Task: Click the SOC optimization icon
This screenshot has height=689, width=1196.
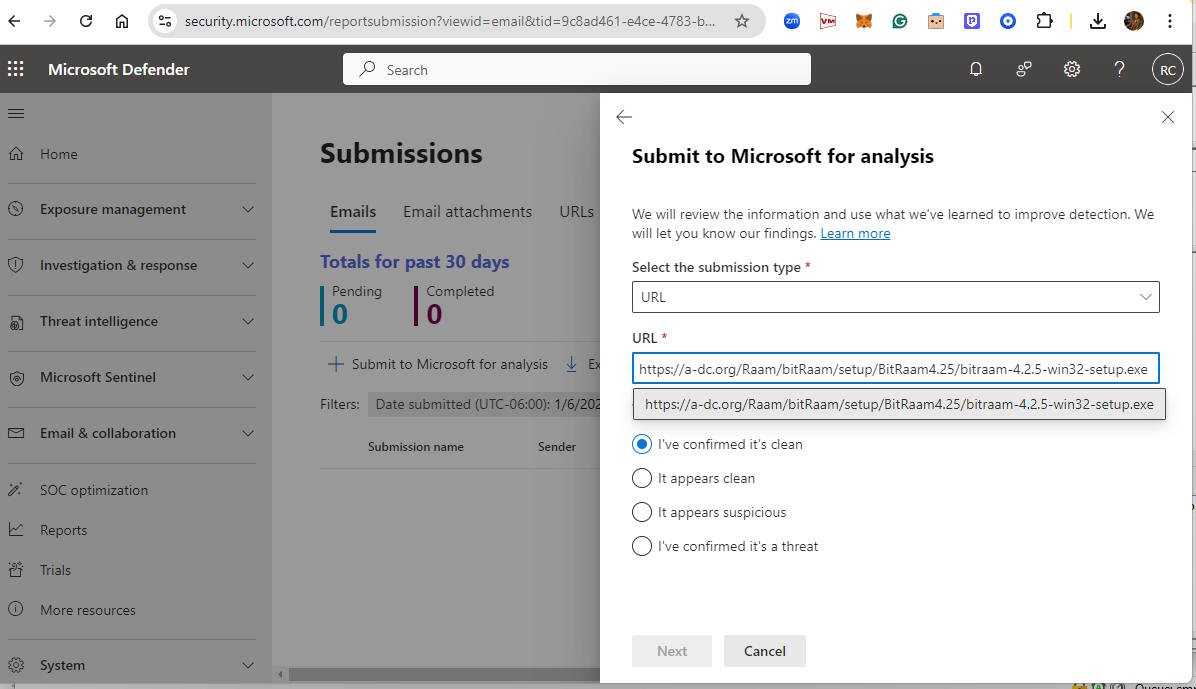Action: [16, 490]
